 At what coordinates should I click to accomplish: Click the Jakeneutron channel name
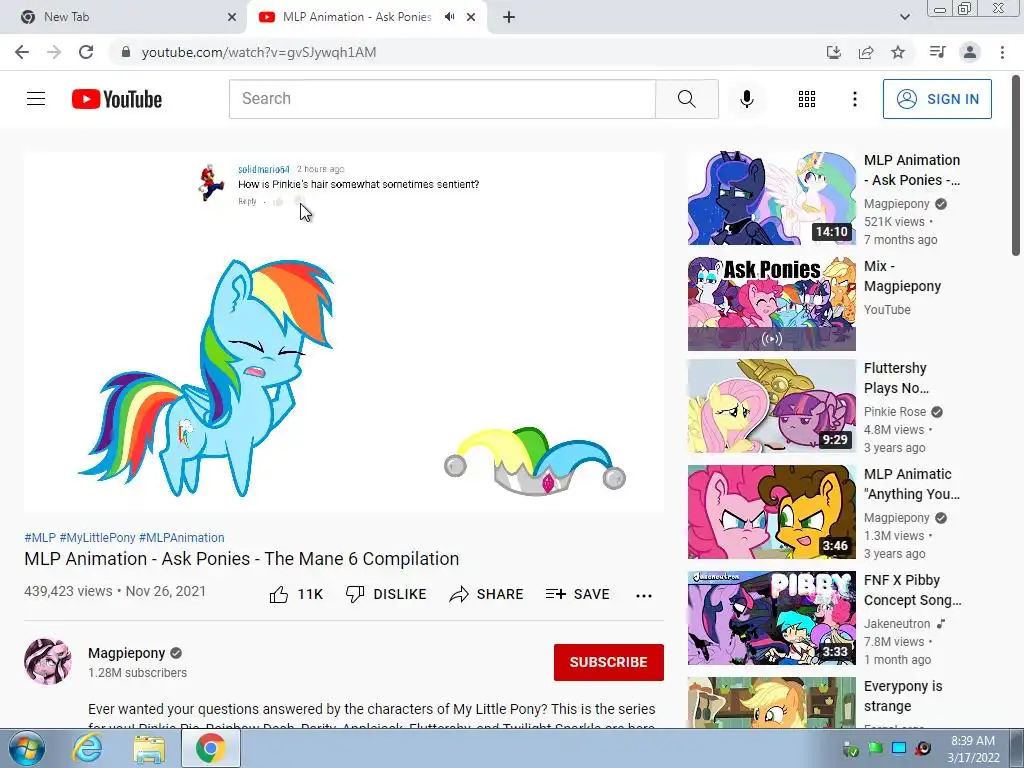pyautogui.click(x=897, y=624)
